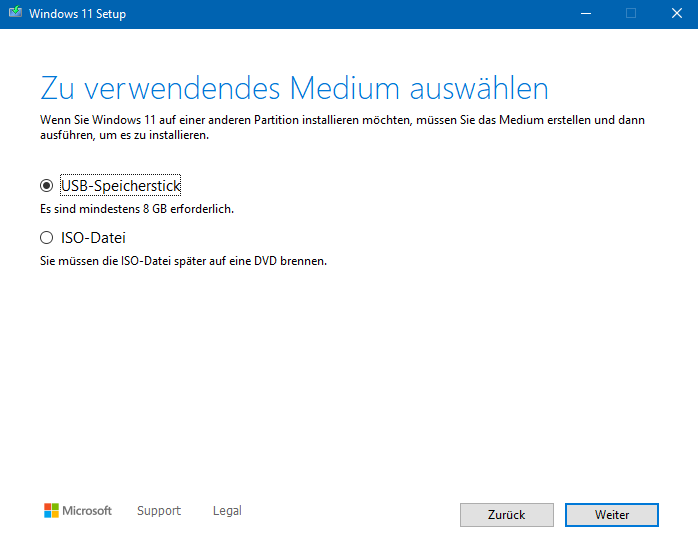This screenshot has width=698, height=551.
Task: Go back with the Zurück button
Action: click(507, 515)
